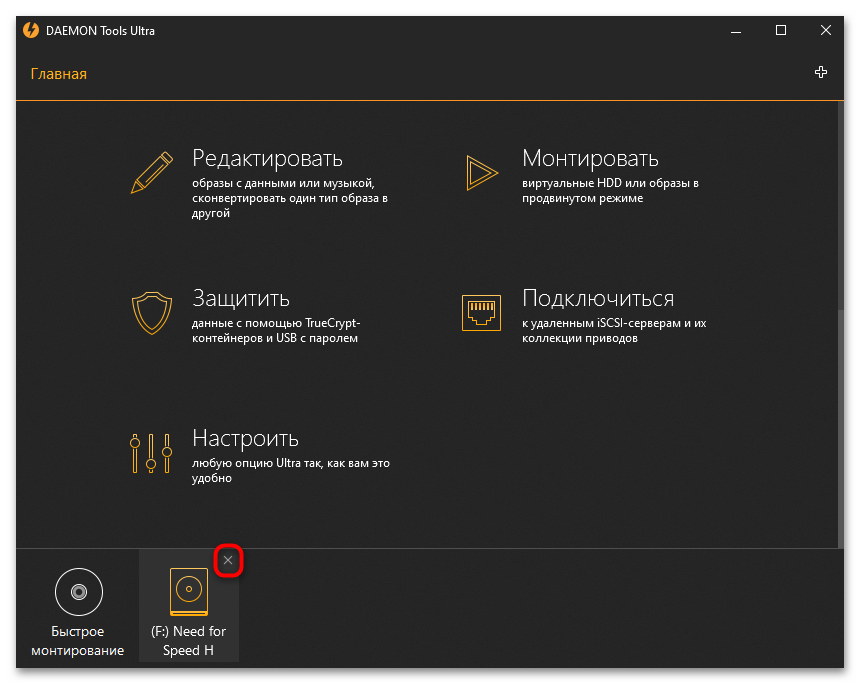Open the Подключиться heading
Screen dimensions: 860x684
[598, 298]
